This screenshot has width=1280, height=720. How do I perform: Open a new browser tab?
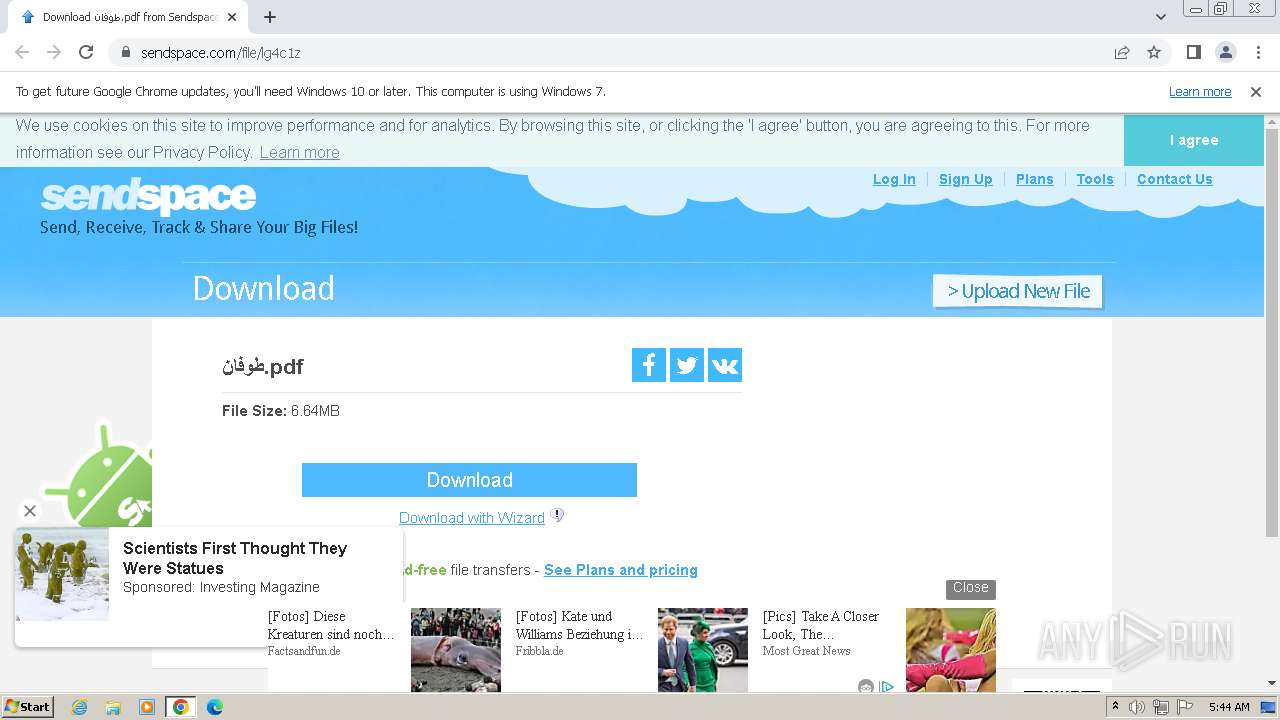pos(270,17)
